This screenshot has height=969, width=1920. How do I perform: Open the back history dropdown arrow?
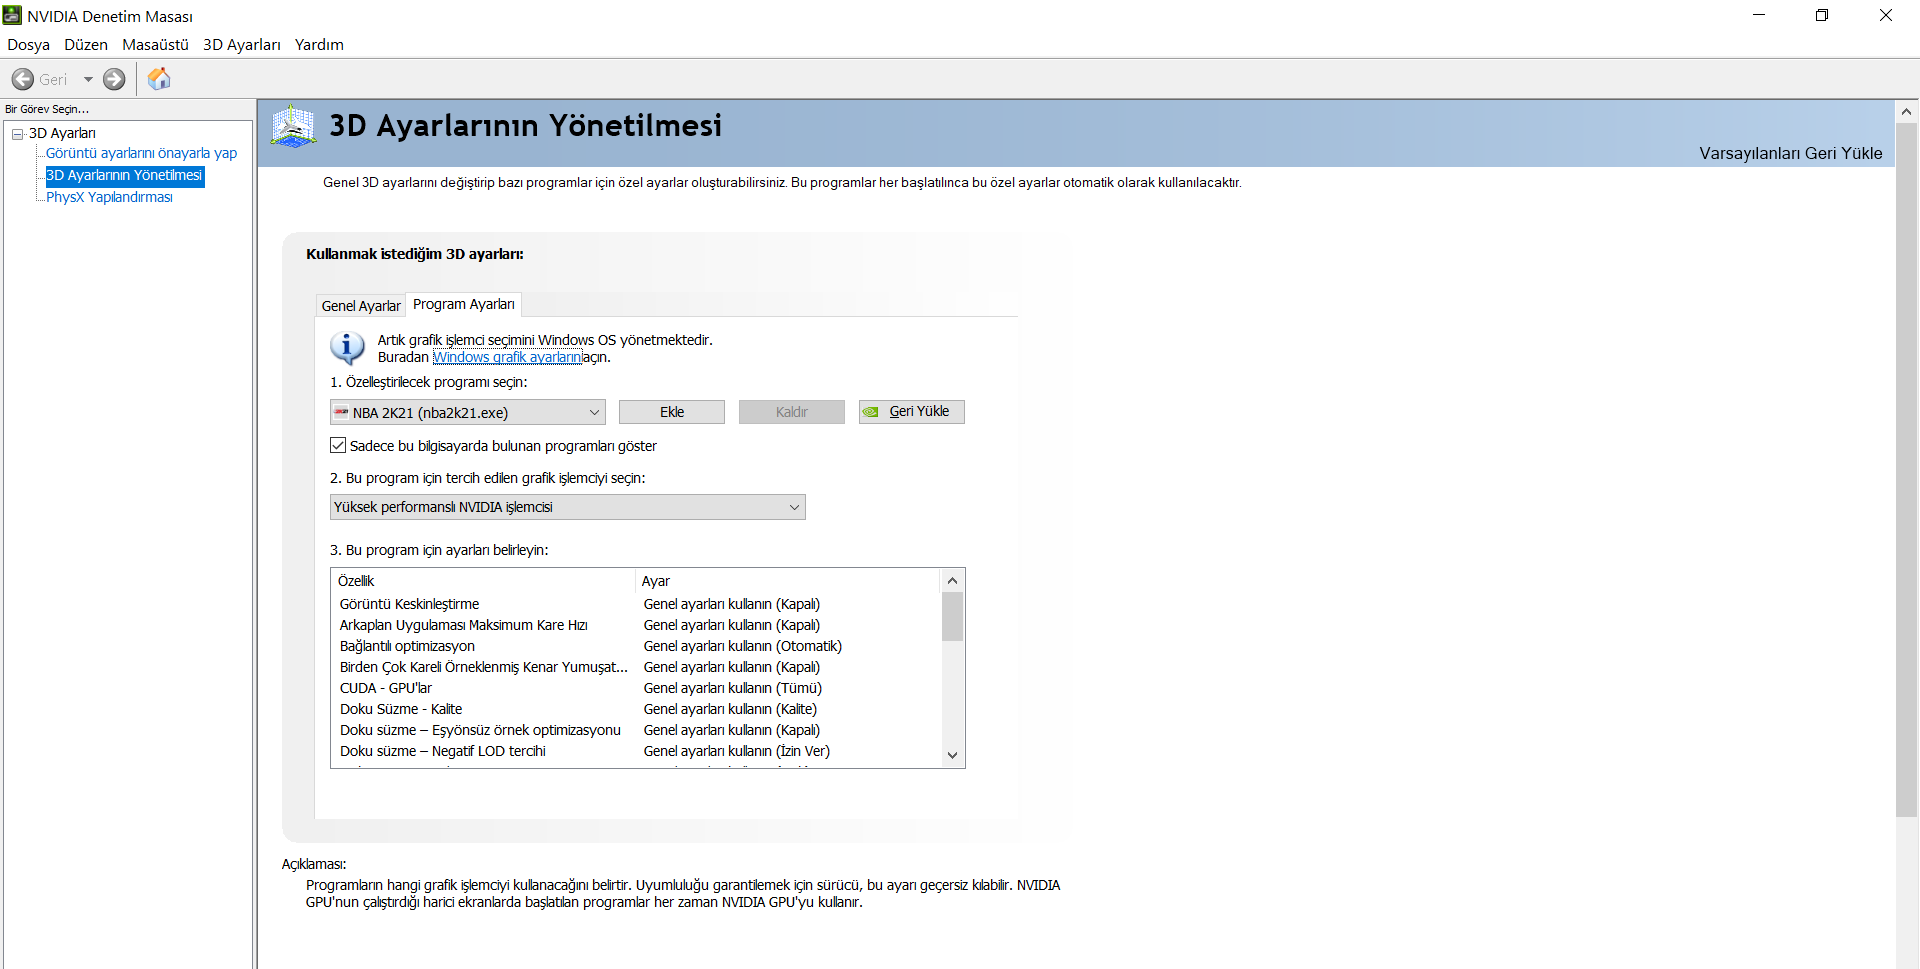pos(88,79)
